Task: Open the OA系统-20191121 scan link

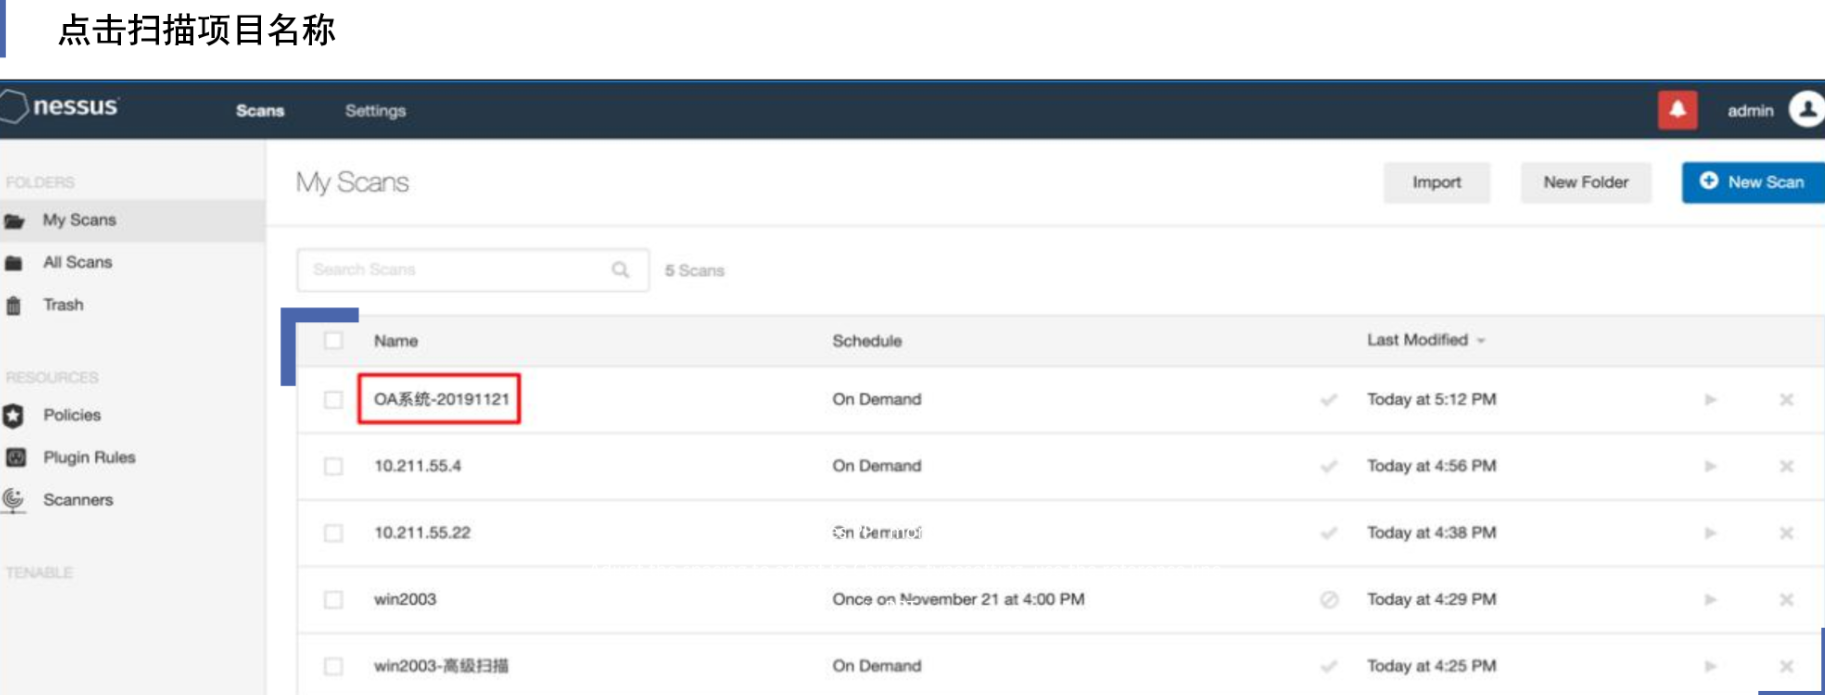Action: click(441, 399)
